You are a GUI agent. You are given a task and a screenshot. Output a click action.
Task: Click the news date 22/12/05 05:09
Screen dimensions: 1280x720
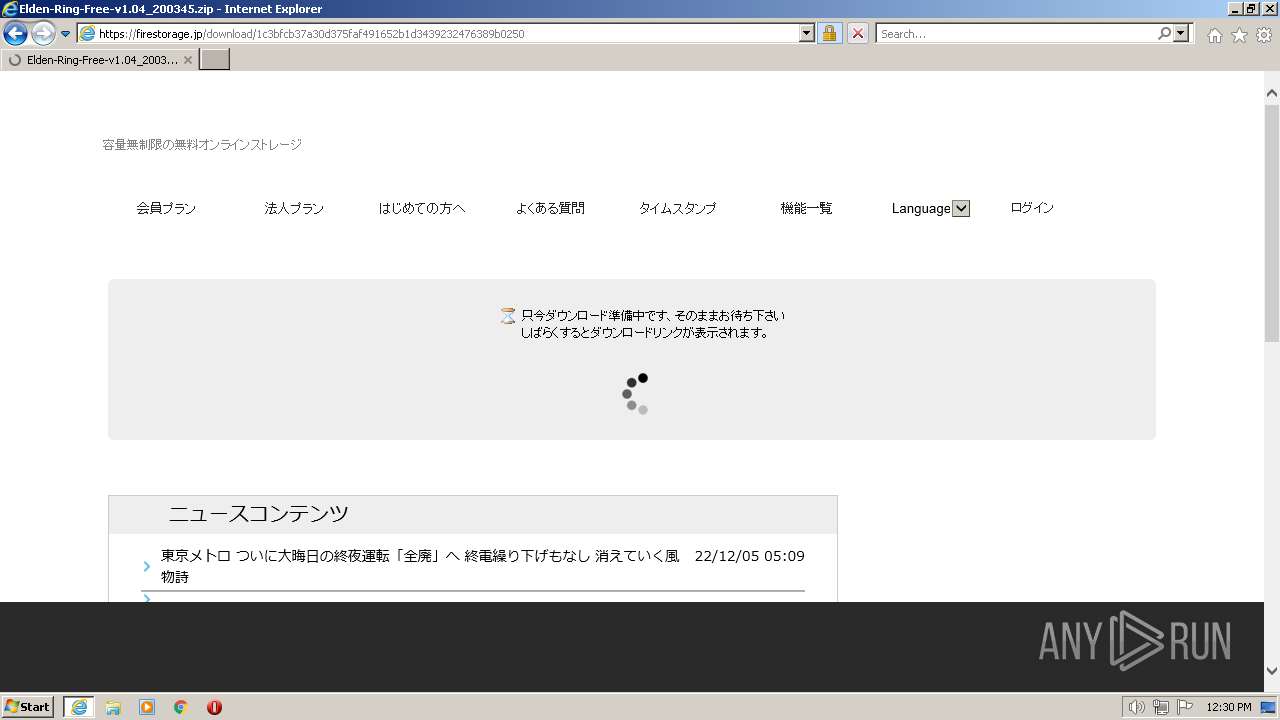[x=749, y=556]
